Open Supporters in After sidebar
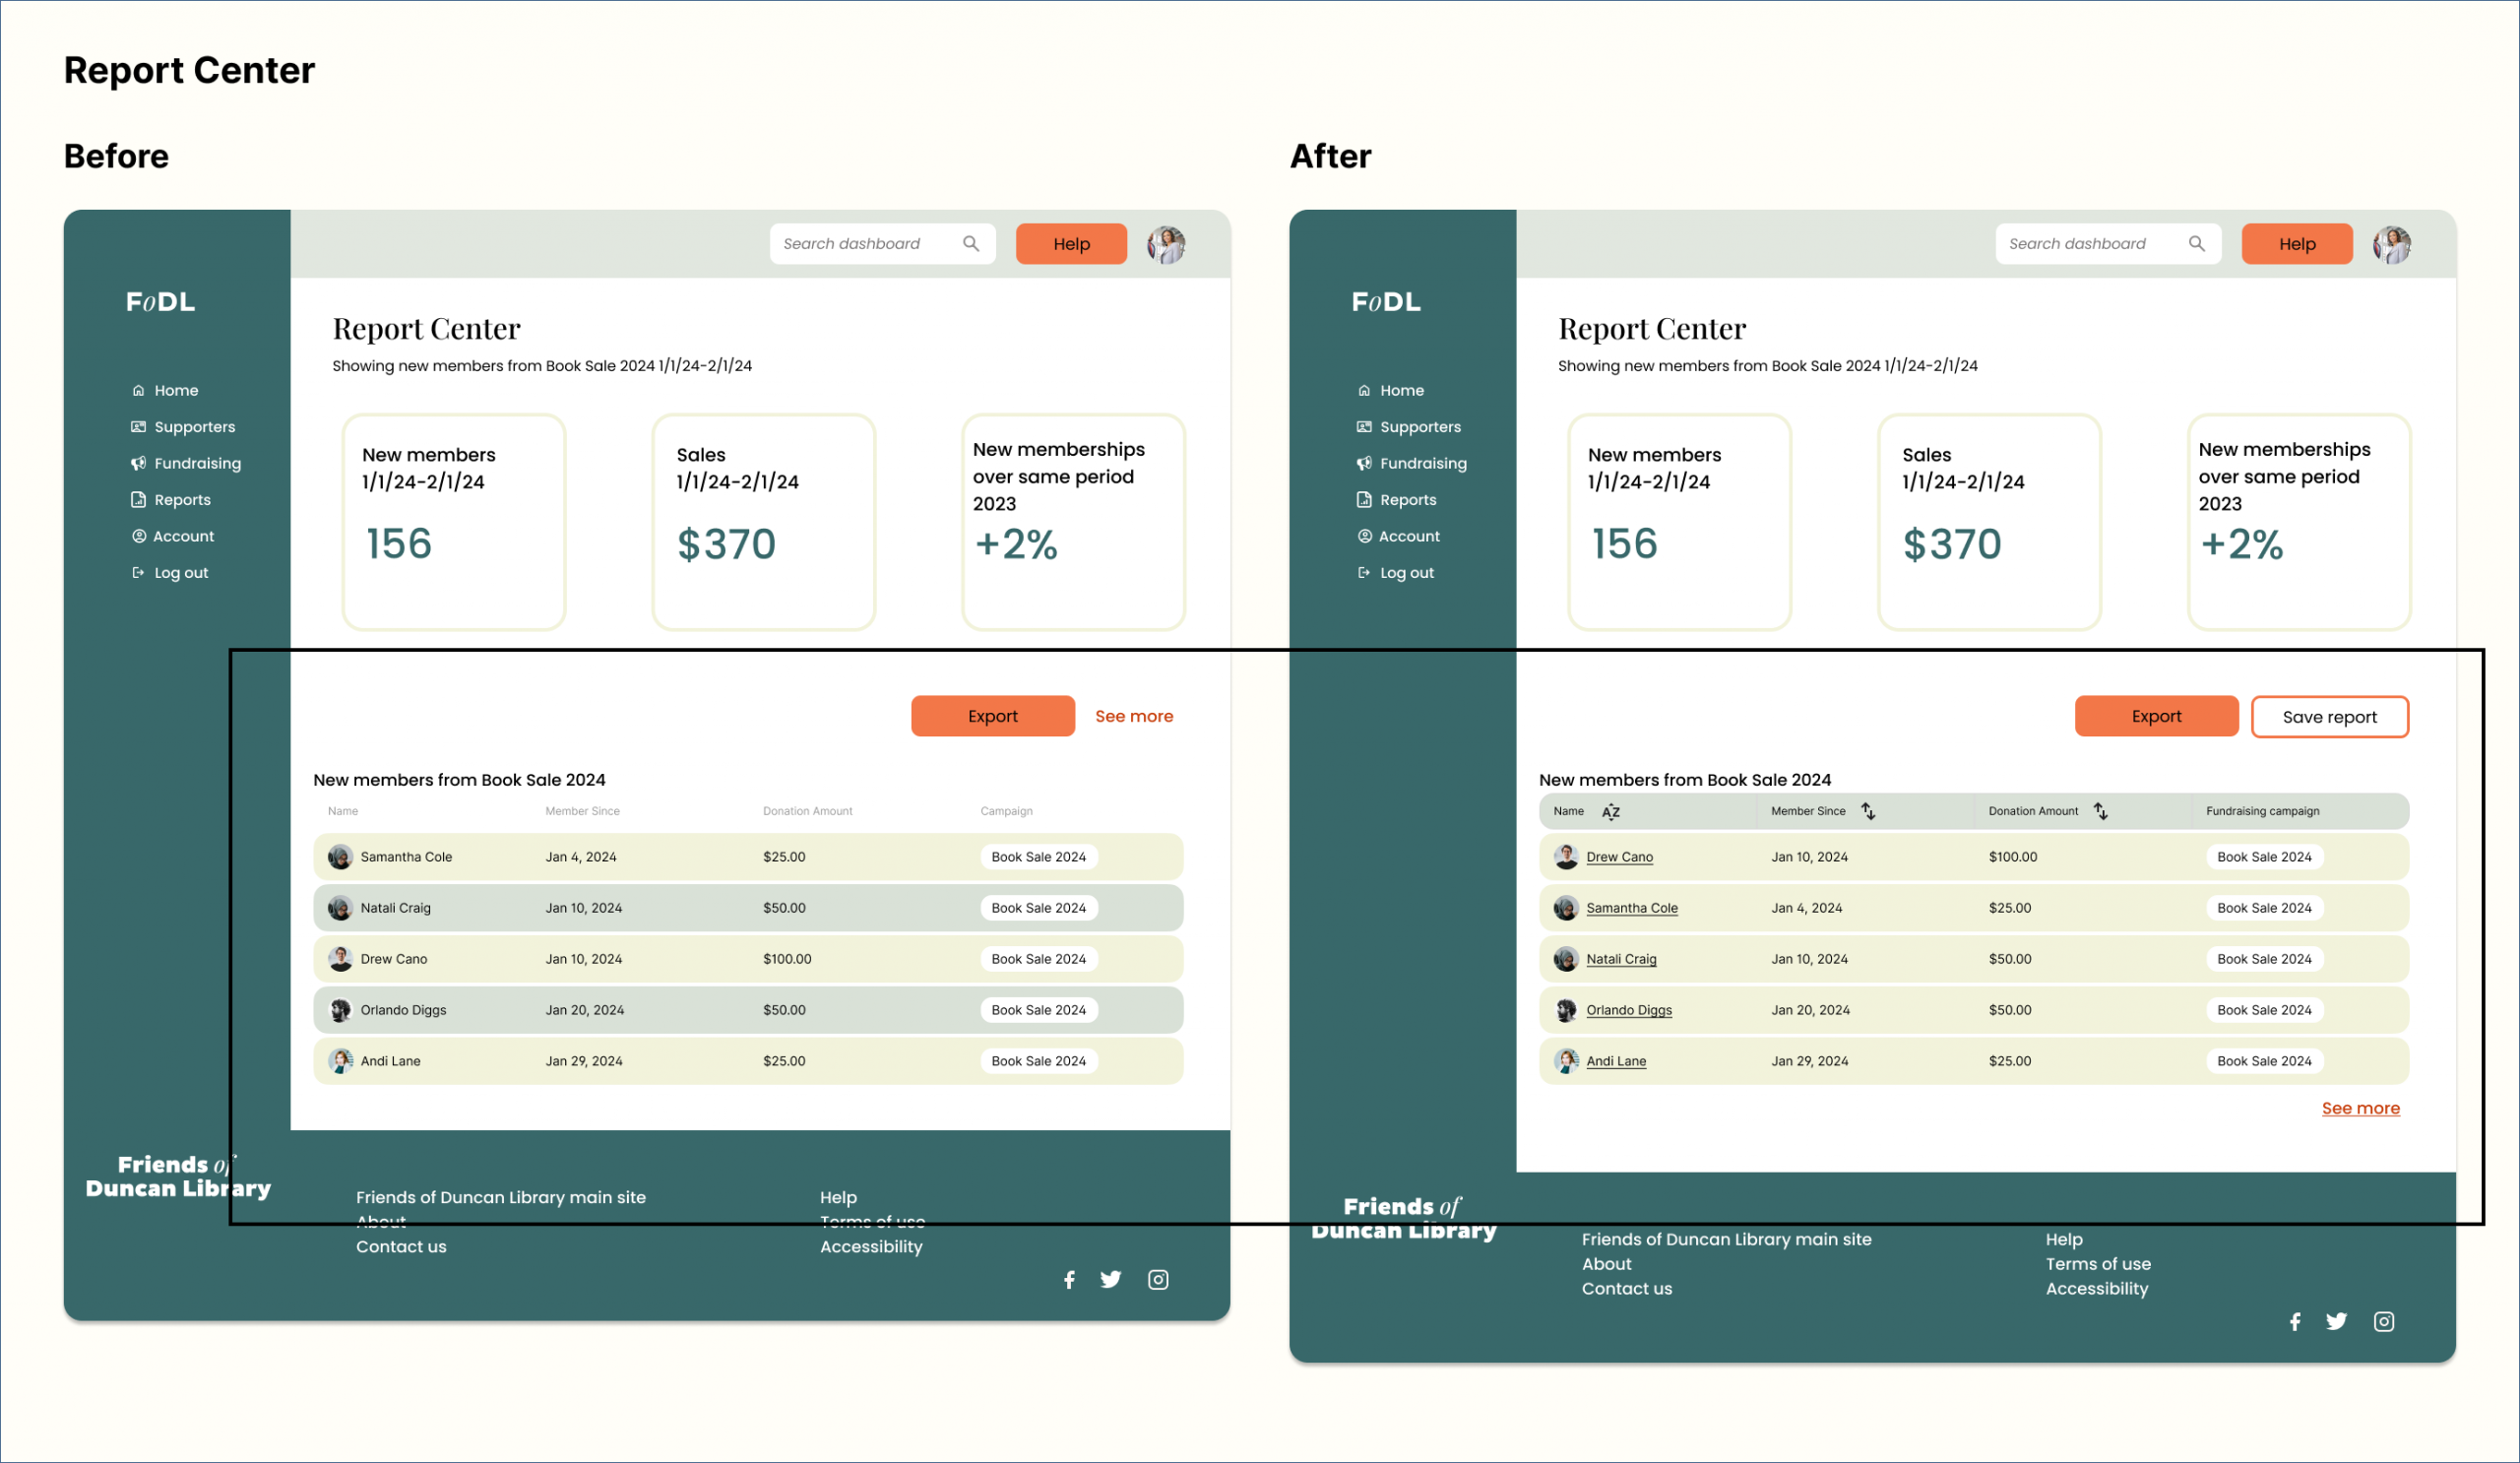The image size is (2520, 1463). click(x=1419, y=427)
